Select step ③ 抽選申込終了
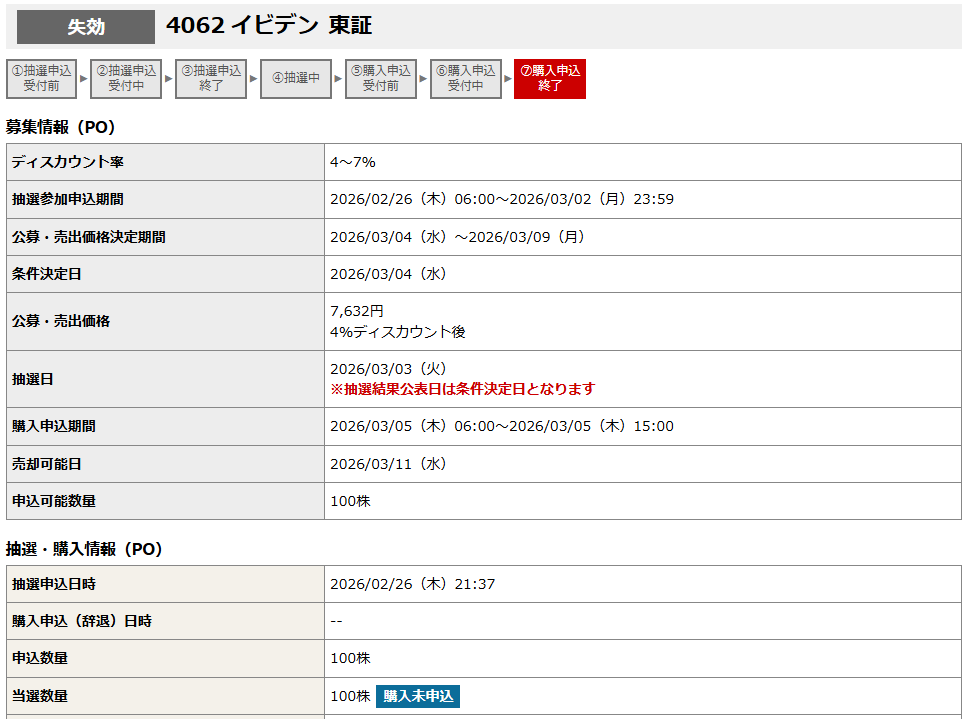This screenshot has width=977, height=719. click(x=211, y=78)
